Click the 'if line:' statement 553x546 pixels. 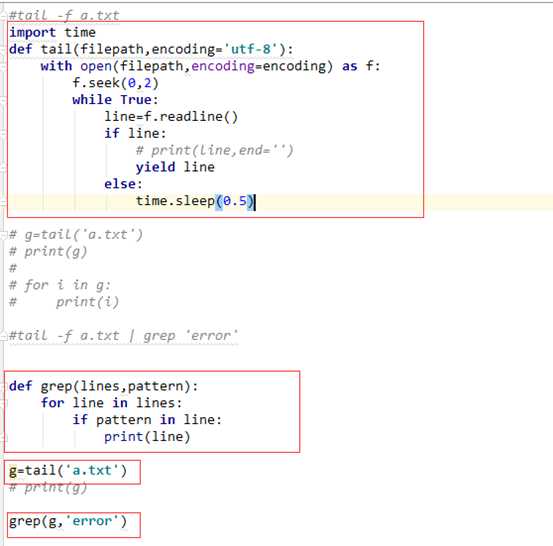pyautogui.click(x=135, y=133)
